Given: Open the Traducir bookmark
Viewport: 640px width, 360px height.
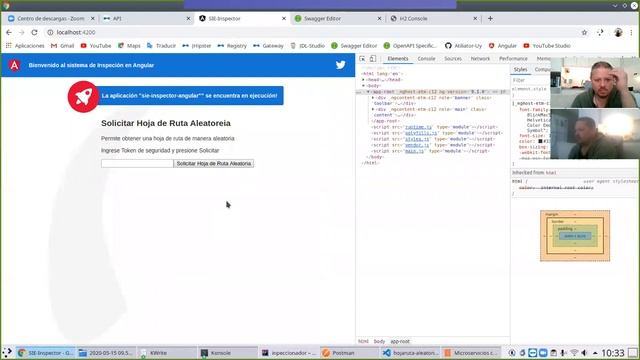Looking at the screenshot, I should (x=161, y=46).
